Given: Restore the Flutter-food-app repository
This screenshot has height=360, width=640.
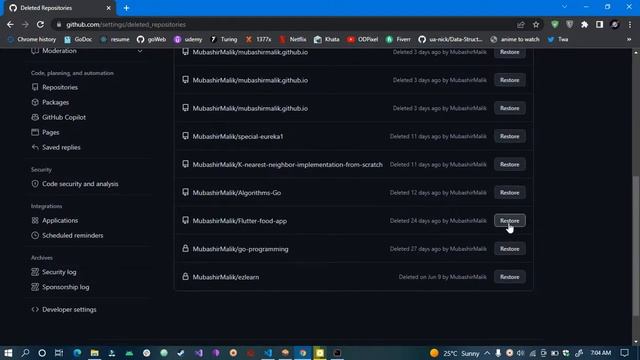Looking at the screenshot, I should (x=509, y=221).
